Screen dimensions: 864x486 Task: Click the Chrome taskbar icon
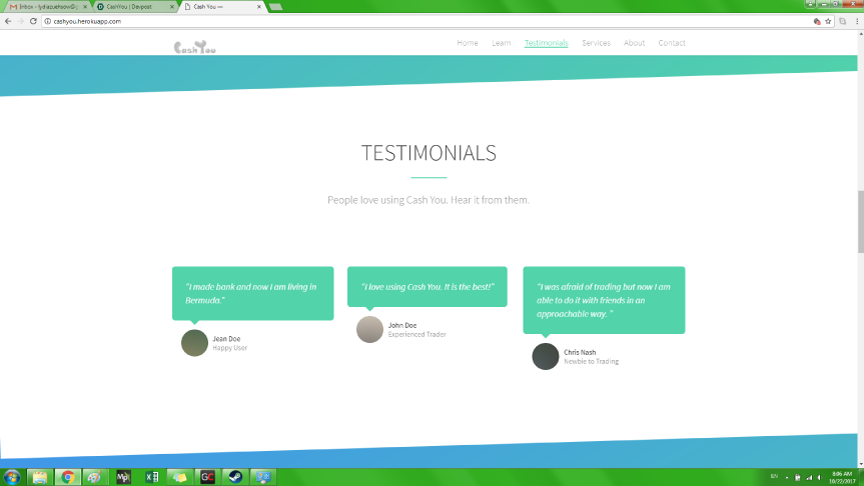tap(67, 477)
